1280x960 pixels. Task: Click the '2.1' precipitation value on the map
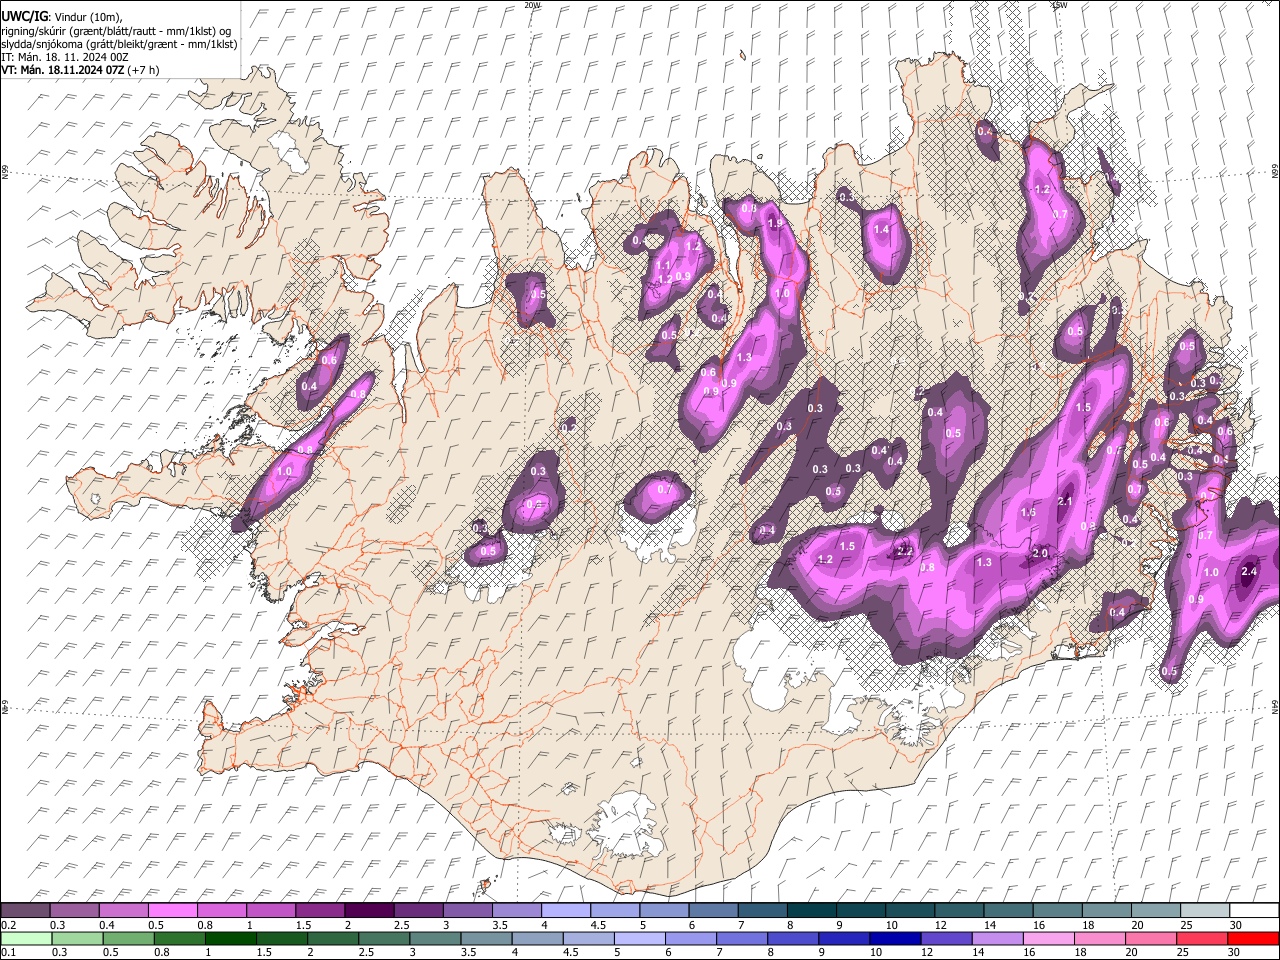coord(1065,502)
